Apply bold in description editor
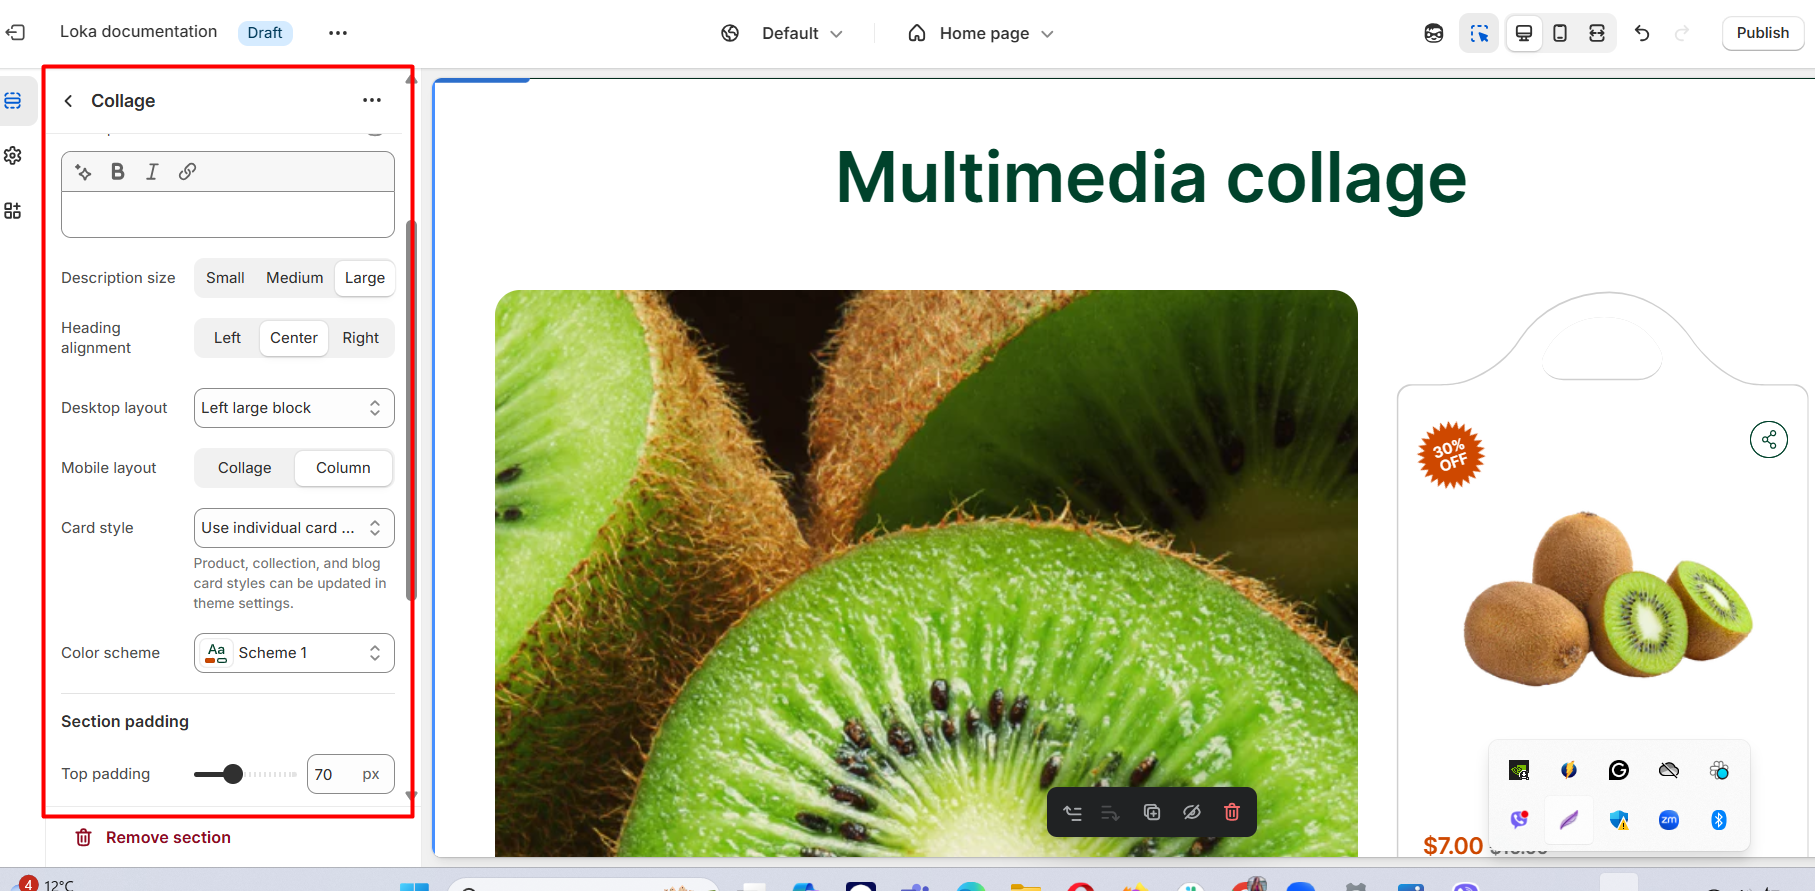Image resolution: width=1815 pixels, height=891 pixels. point(118,172)
